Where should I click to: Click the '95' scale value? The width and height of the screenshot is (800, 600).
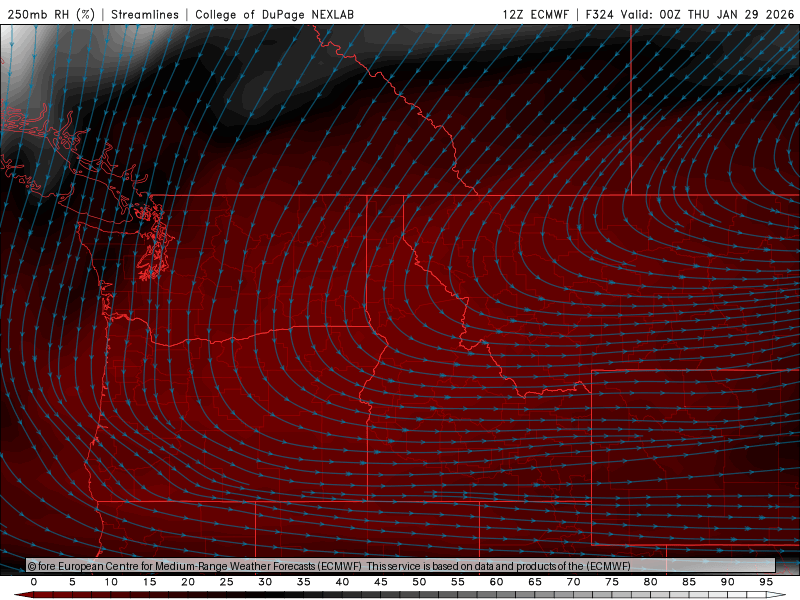click(x=766, y=582)
